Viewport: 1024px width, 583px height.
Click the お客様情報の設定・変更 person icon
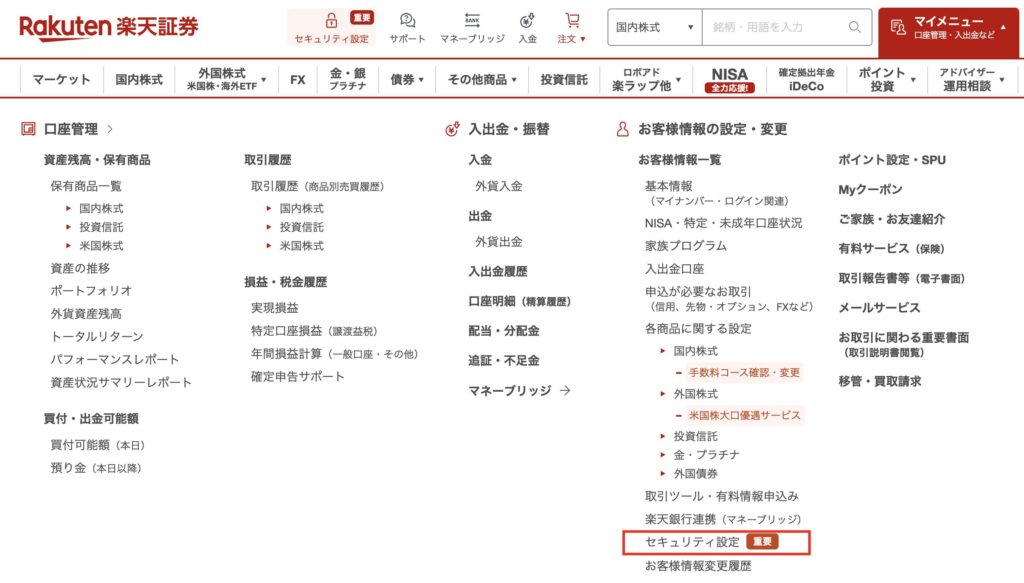pyautogui.click(x=622, y=129)
